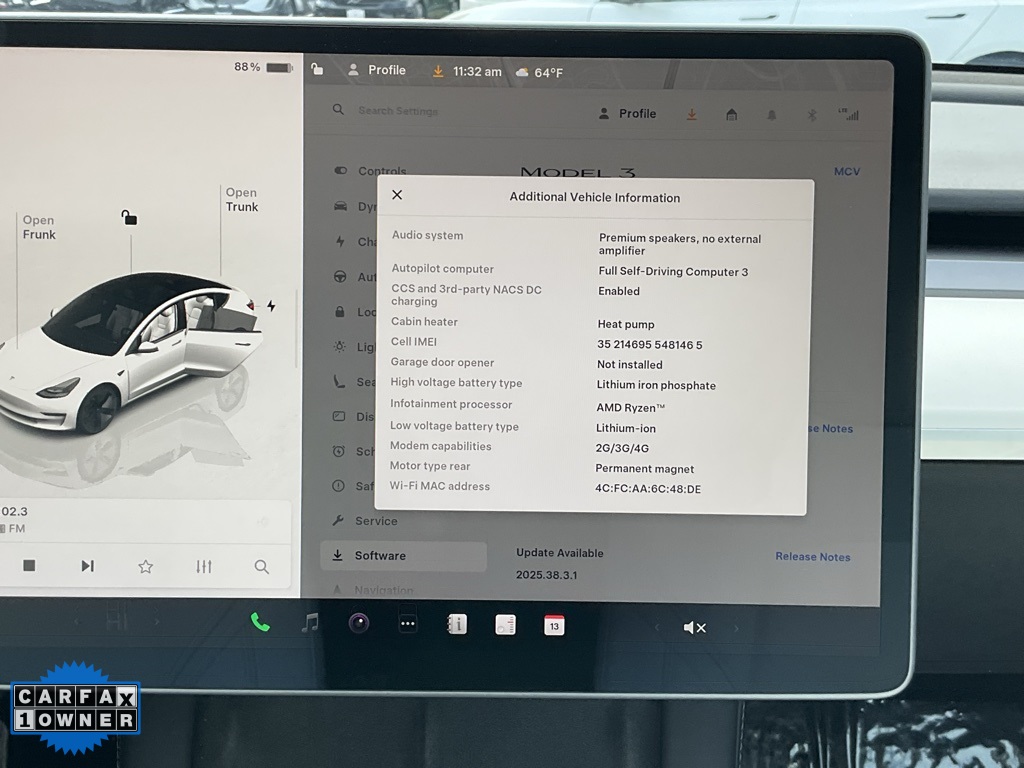This screenshot has width=1024, height=768.
Task: Open the media equalizer sliders icon
Action: click(204, 566)
